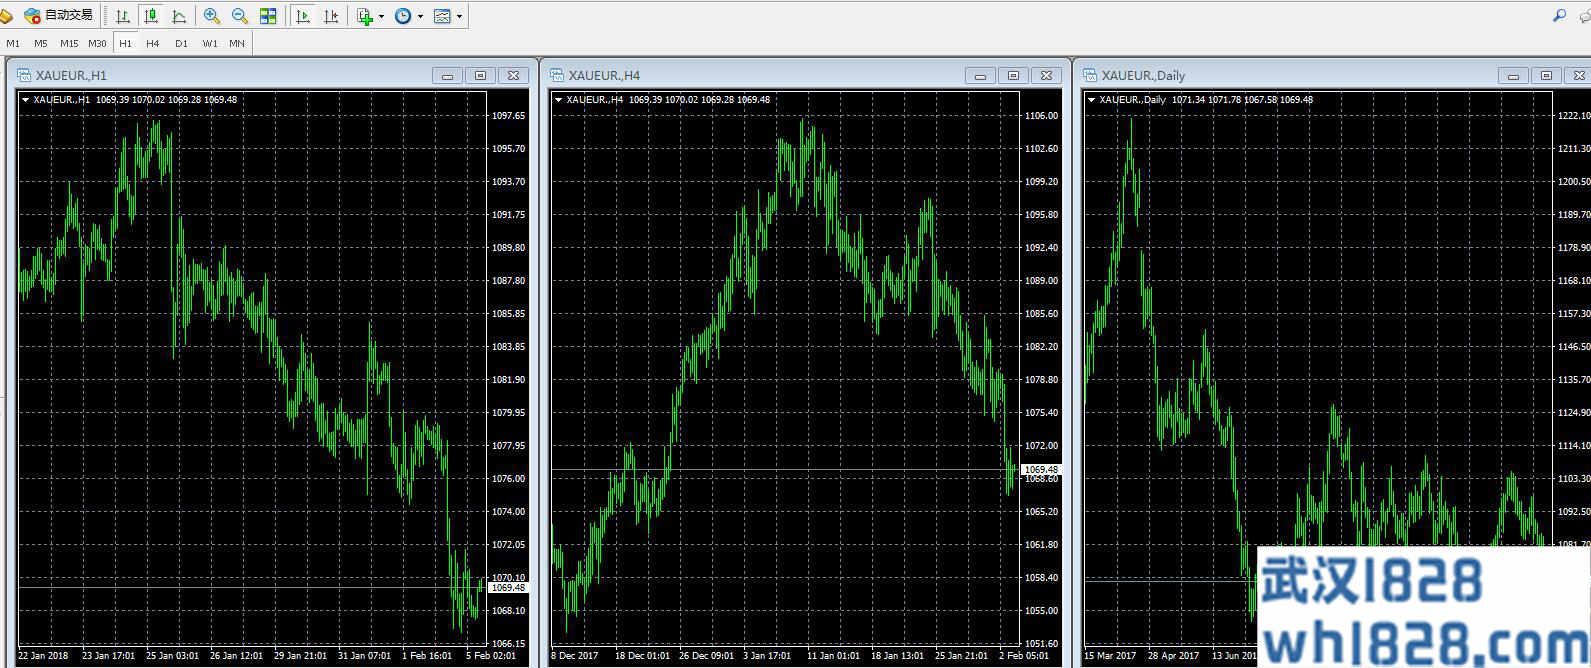Screen dimensions: 1591x668
Task: Switch to the MN timeframe
Action: 237,43
